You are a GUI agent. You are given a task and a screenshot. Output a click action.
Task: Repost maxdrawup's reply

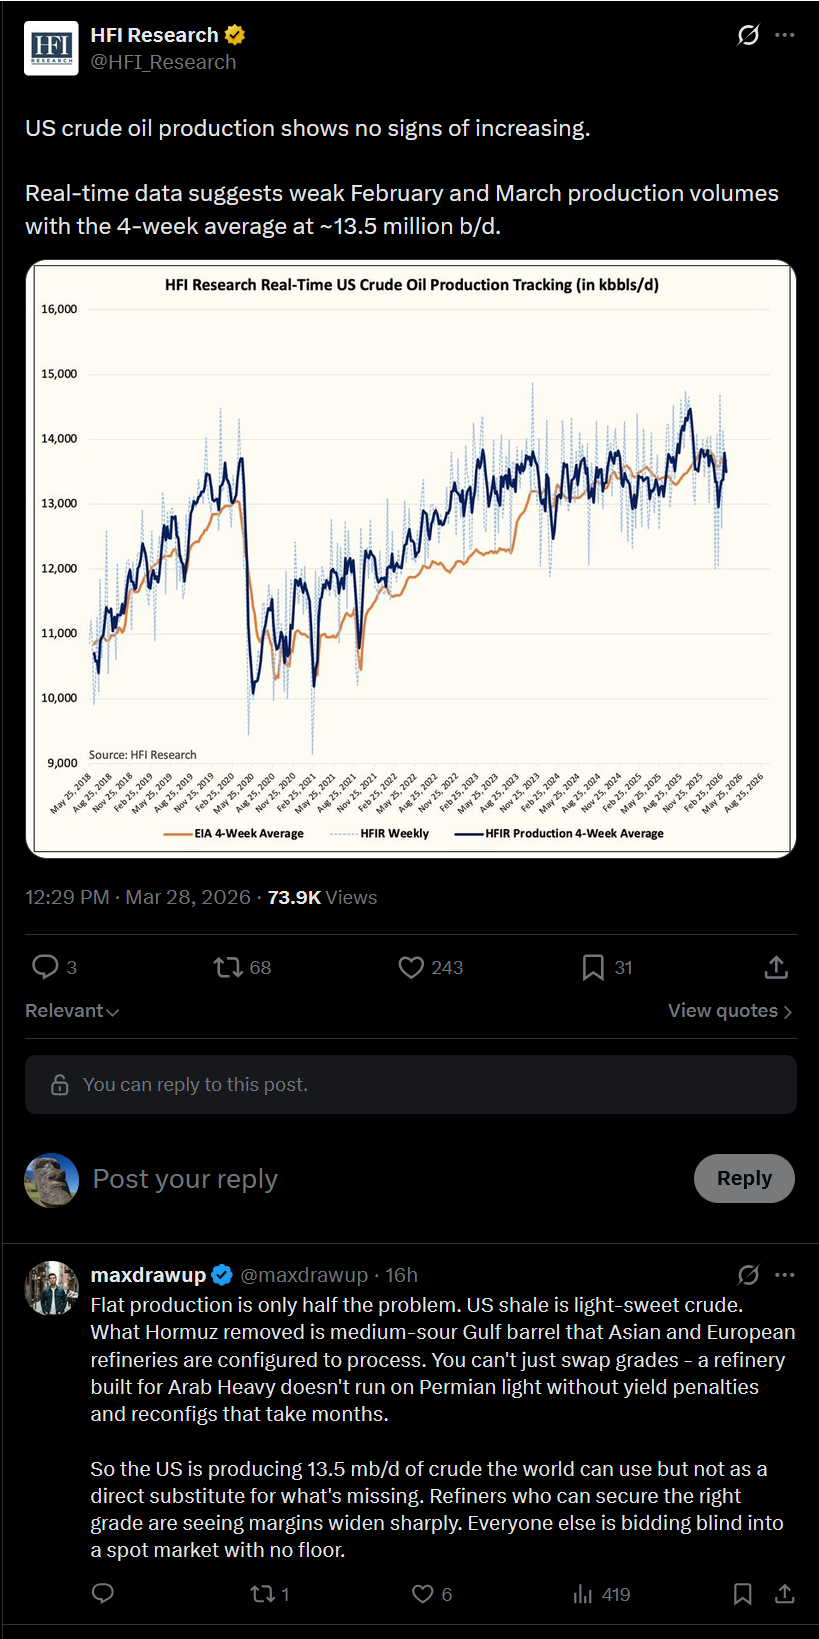262,1594
